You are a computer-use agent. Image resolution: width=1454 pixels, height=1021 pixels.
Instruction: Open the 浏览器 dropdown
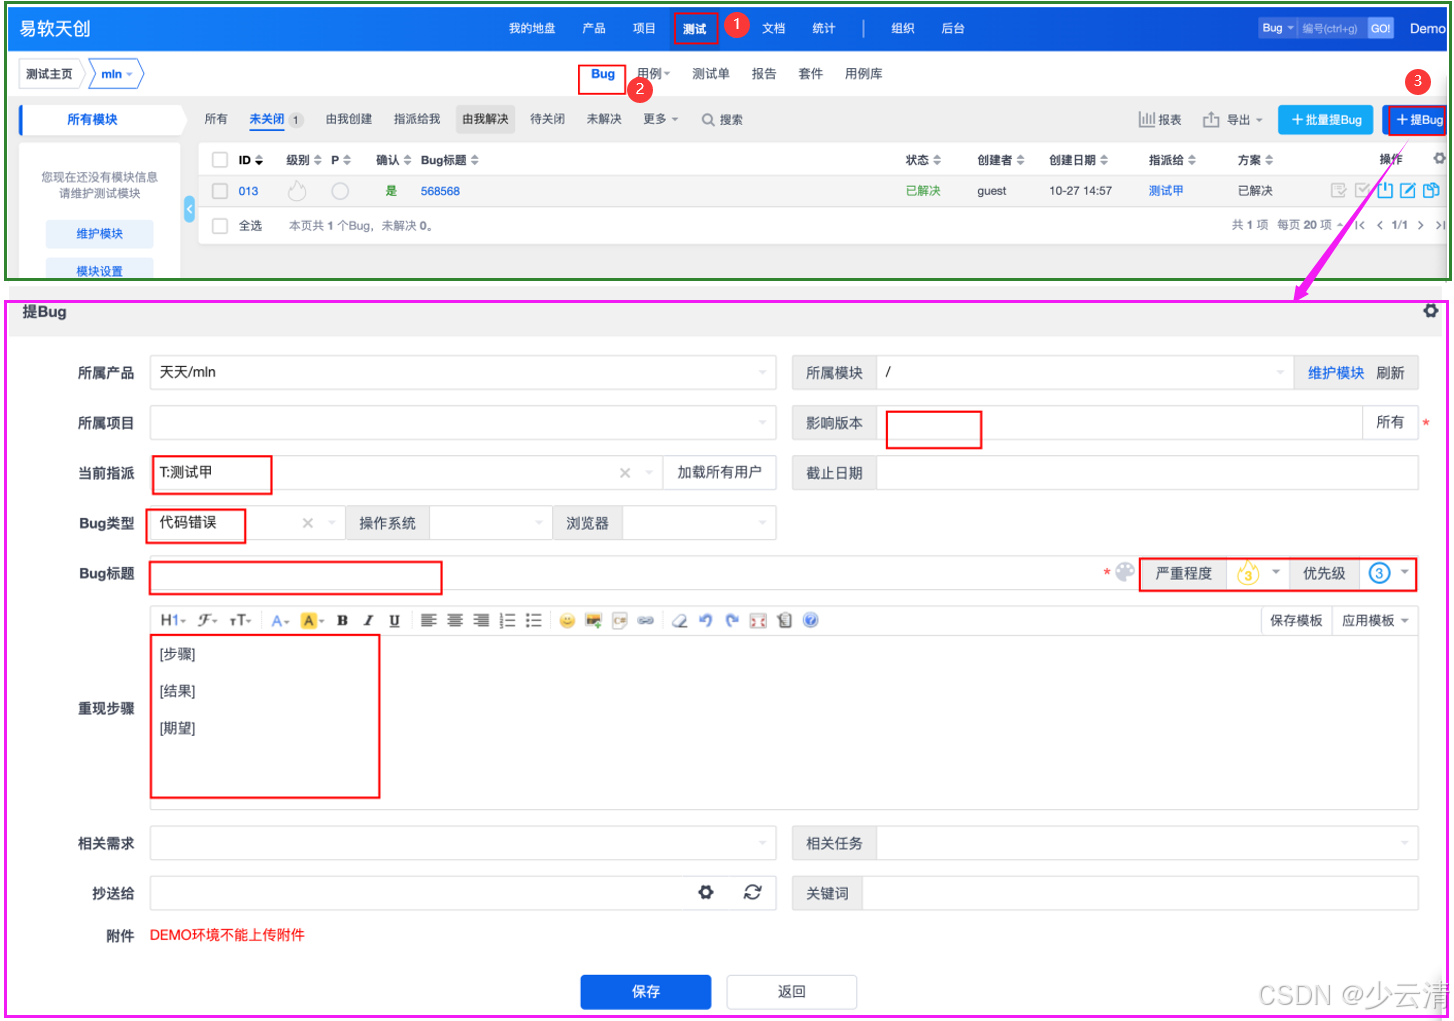coord(699,523)
